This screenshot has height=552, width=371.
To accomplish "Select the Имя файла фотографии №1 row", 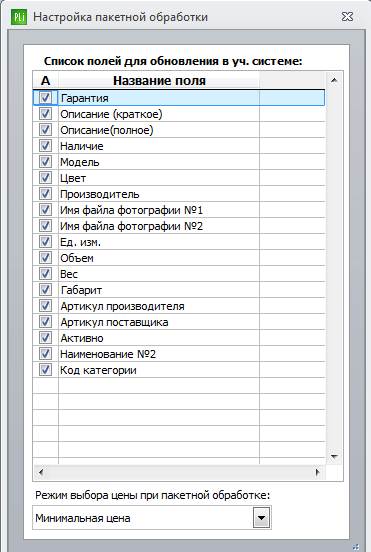I will coord(179,210).
